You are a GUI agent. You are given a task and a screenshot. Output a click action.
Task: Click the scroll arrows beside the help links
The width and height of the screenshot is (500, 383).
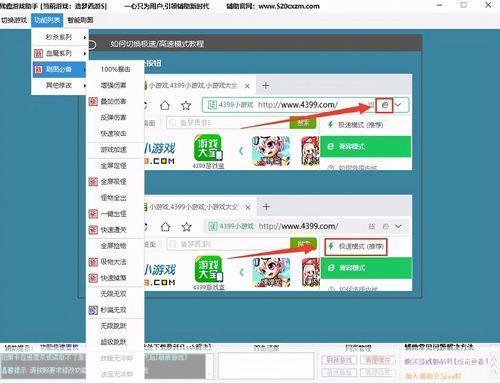click(495, 366)
